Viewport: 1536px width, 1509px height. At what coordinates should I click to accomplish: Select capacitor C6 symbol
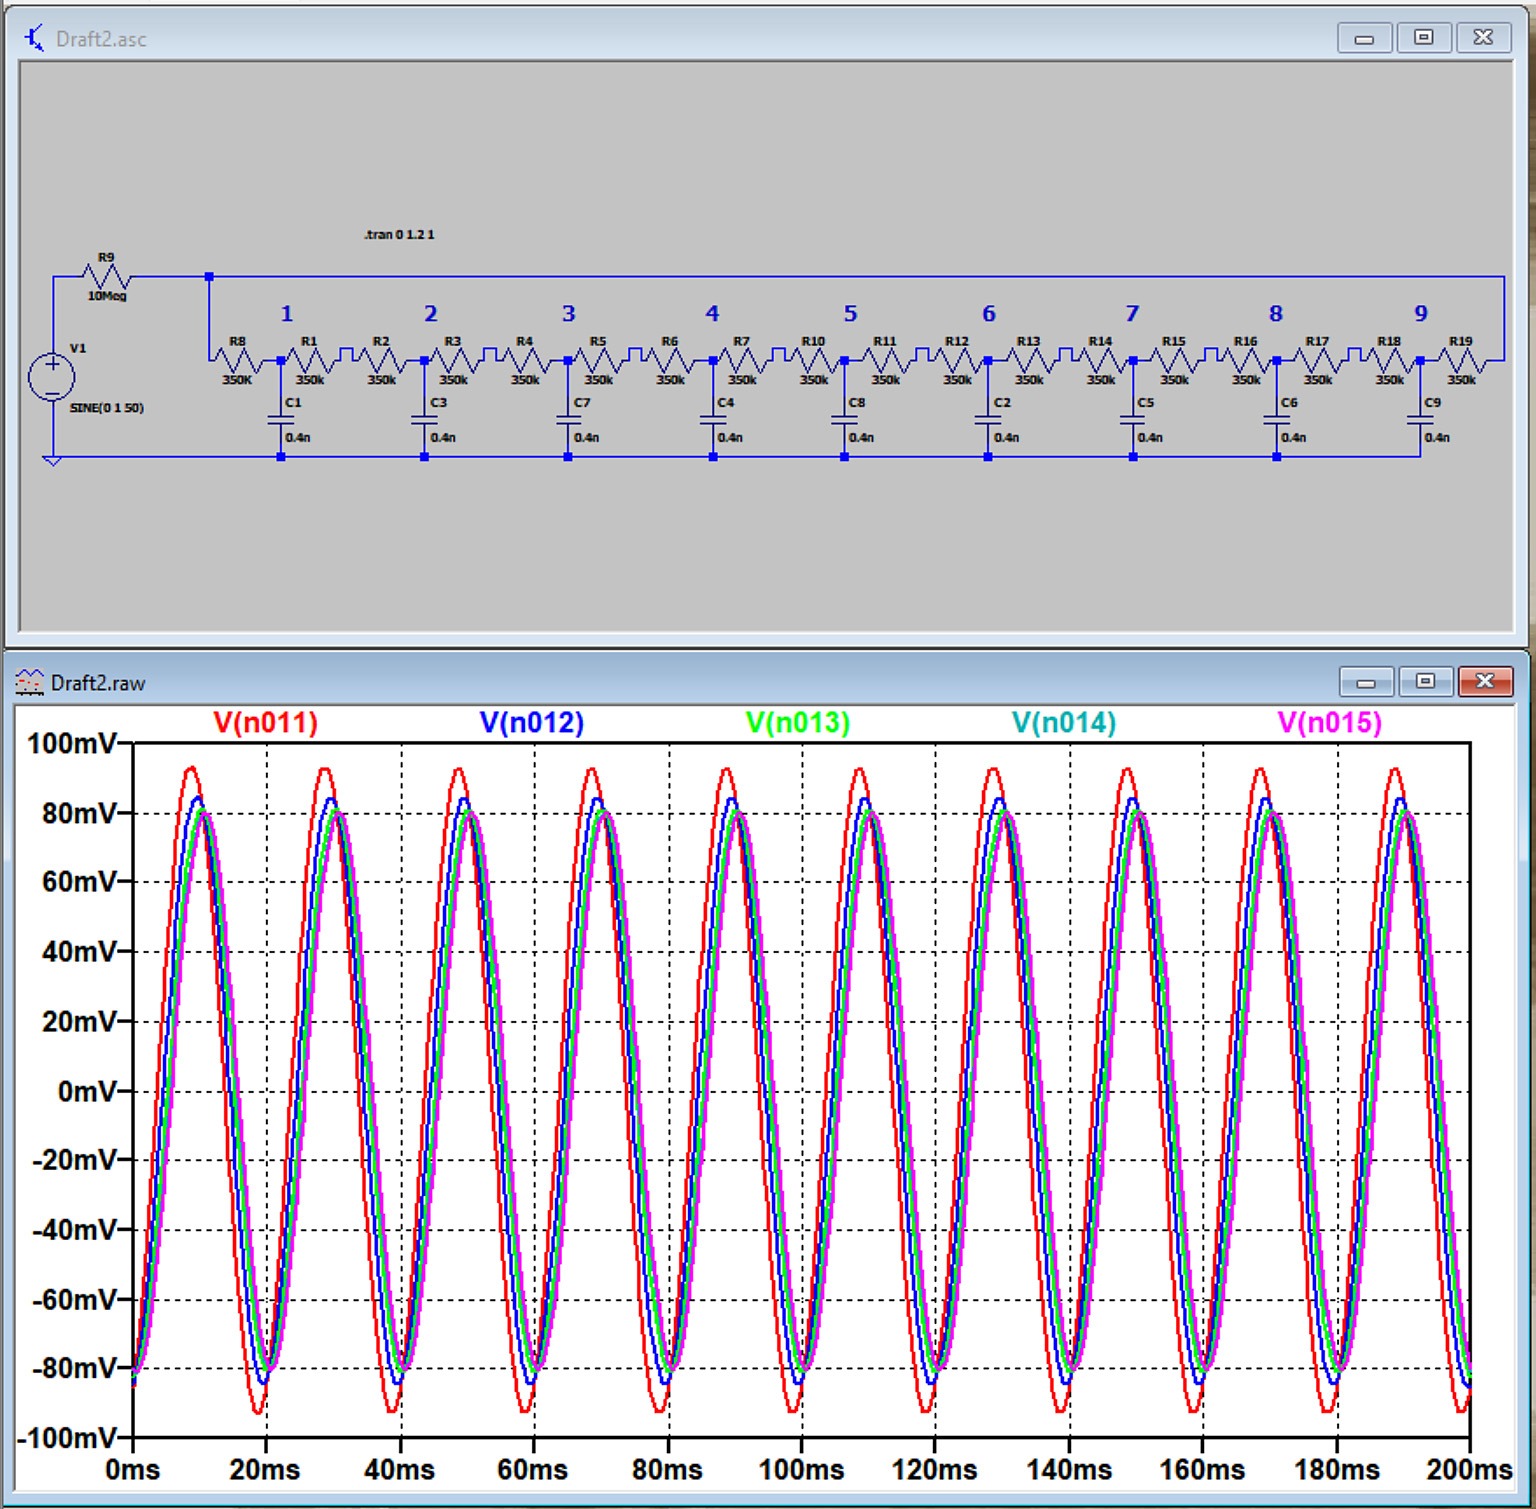[1277, 421]
